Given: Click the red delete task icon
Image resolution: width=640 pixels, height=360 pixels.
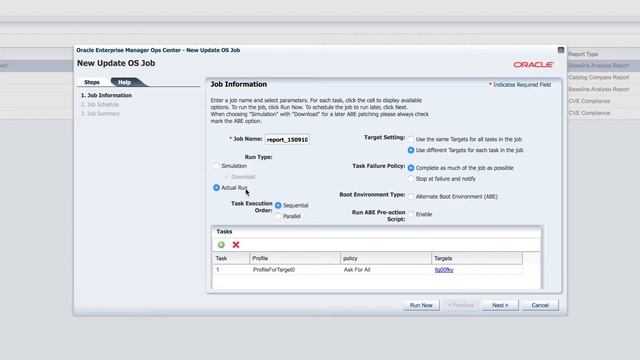Looking at the screenshot, I should coord(236,245).
